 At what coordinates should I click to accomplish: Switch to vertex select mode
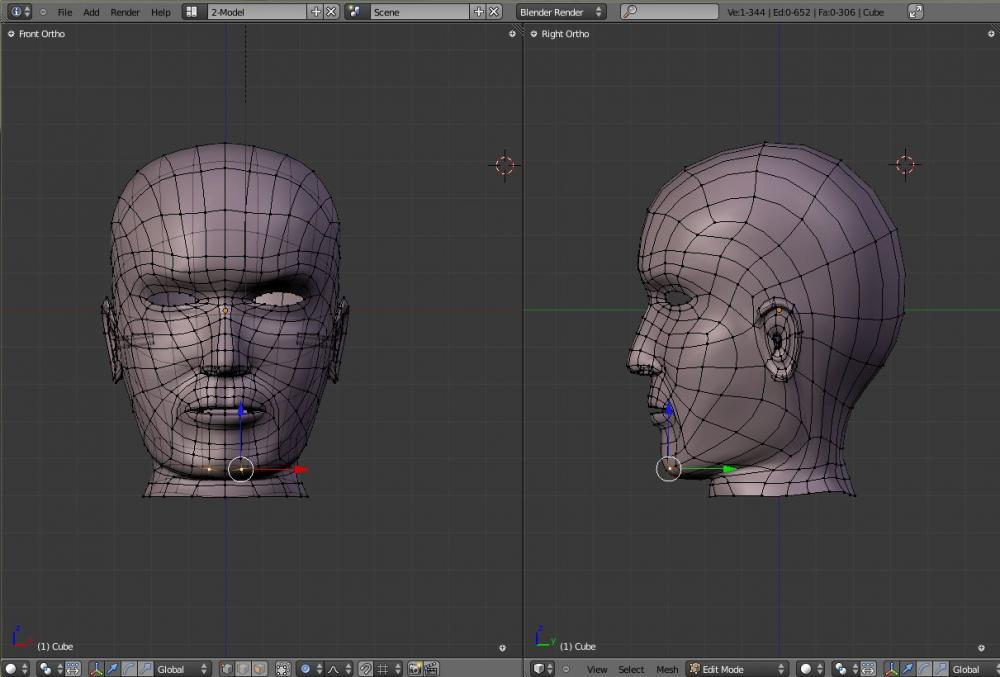coord(226,669)
